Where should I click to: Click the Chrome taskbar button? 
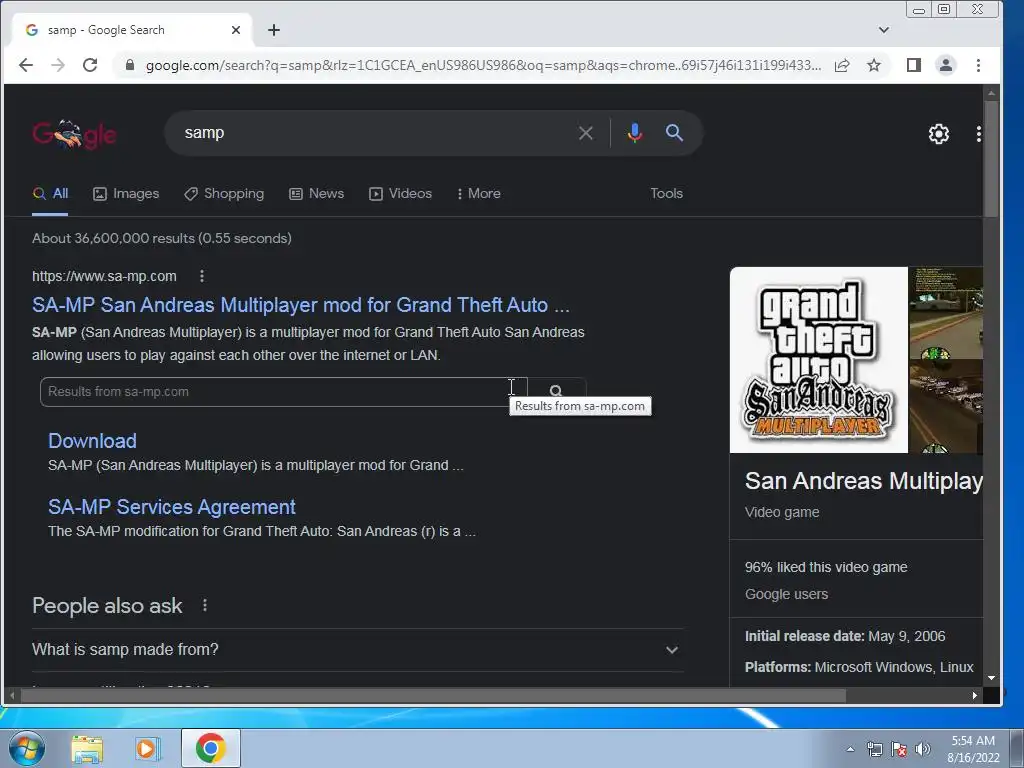point(210,748)
